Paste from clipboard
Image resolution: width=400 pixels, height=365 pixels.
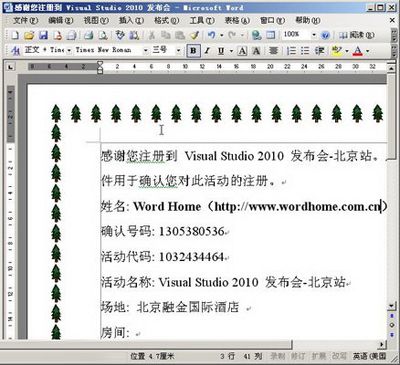[180, 35]
